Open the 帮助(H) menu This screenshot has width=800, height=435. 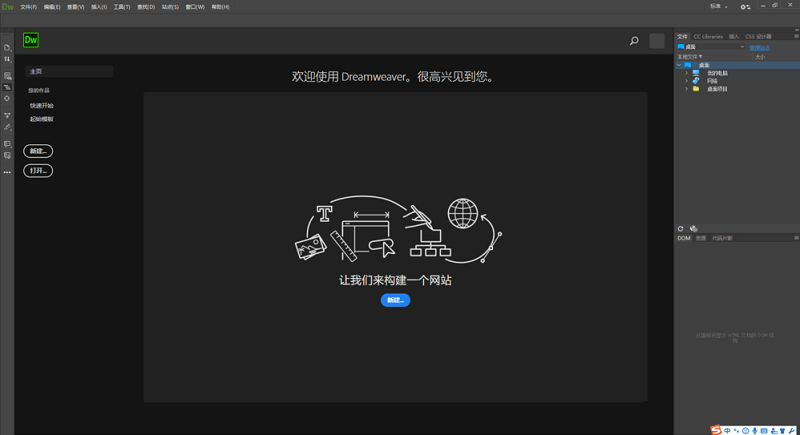tap(220, 7)
